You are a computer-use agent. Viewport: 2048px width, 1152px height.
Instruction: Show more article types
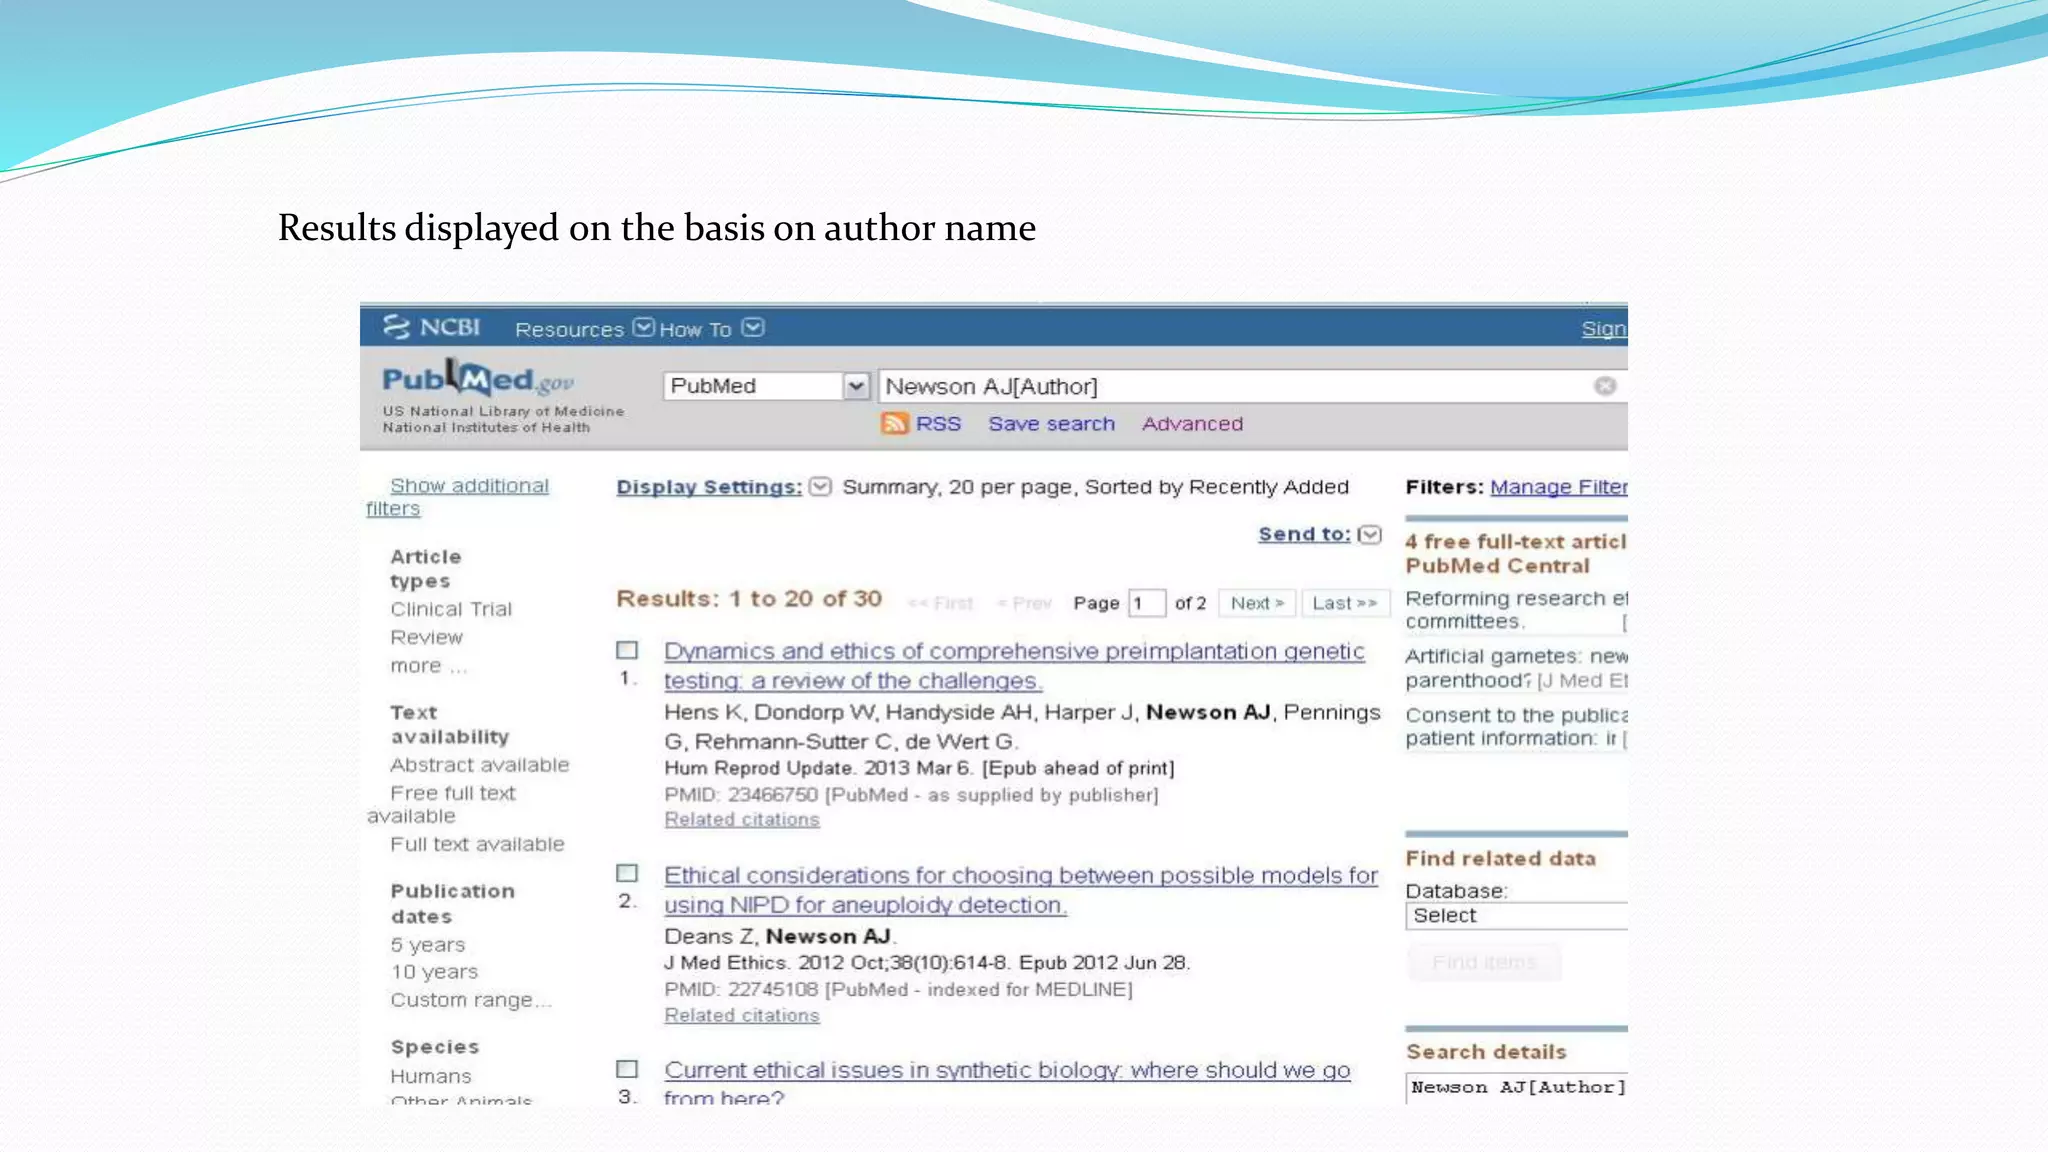(x=428, y=666)
